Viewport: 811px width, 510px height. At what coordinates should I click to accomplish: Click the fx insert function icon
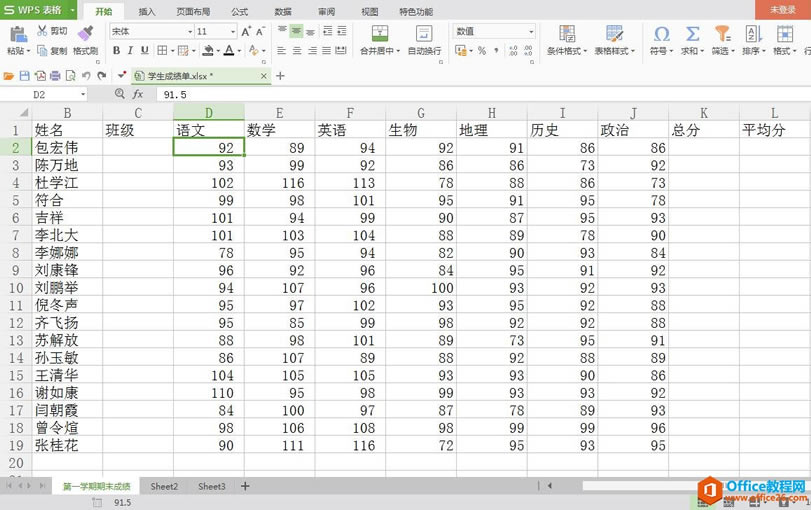(x=138, y=94)
